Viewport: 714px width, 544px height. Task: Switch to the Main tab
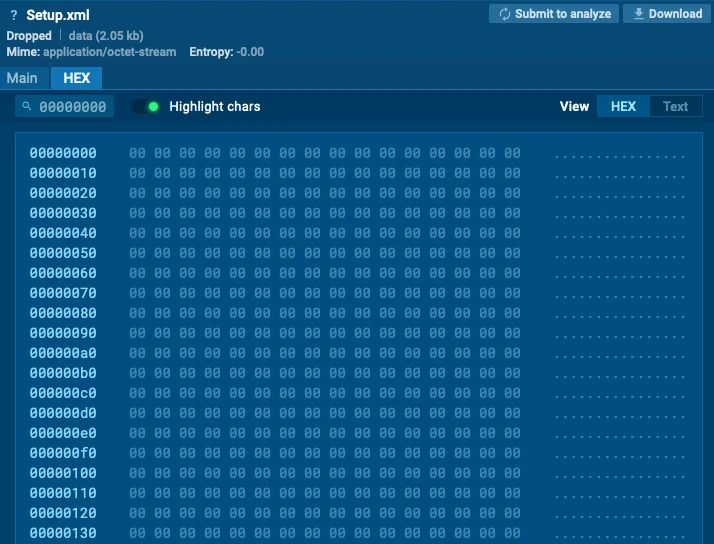coord(22,78)
